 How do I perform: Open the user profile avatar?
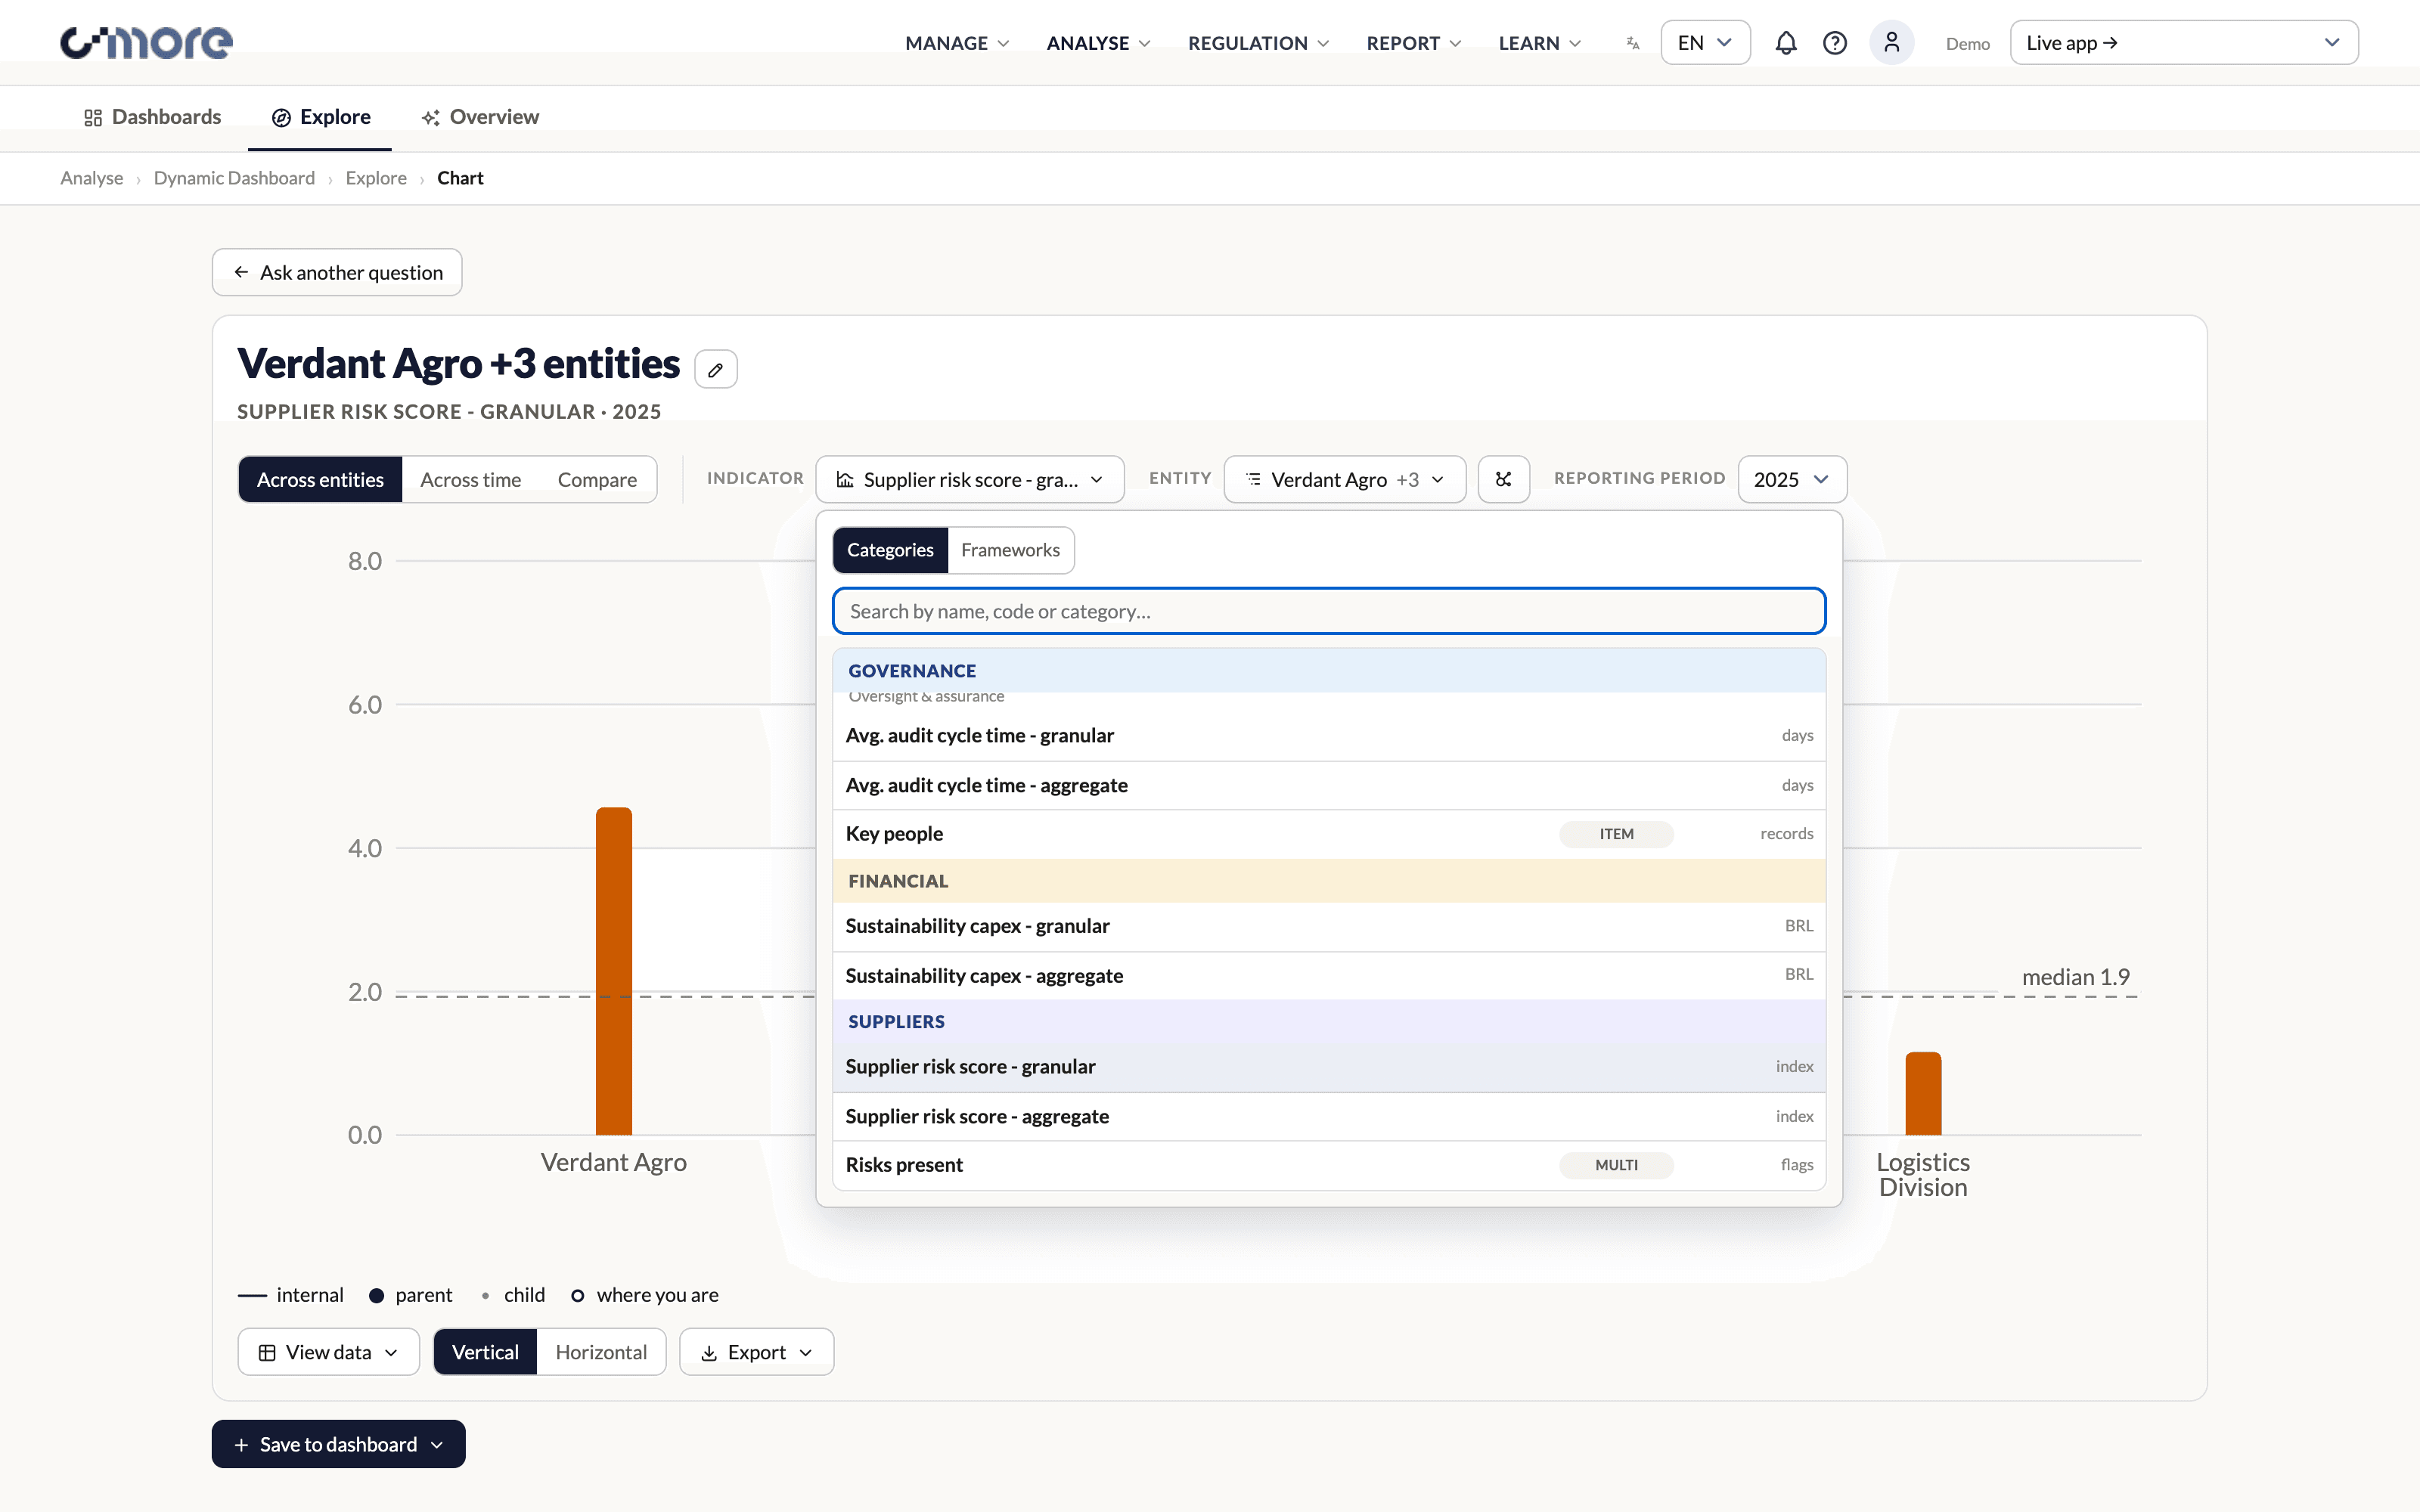coord(1891,43)
